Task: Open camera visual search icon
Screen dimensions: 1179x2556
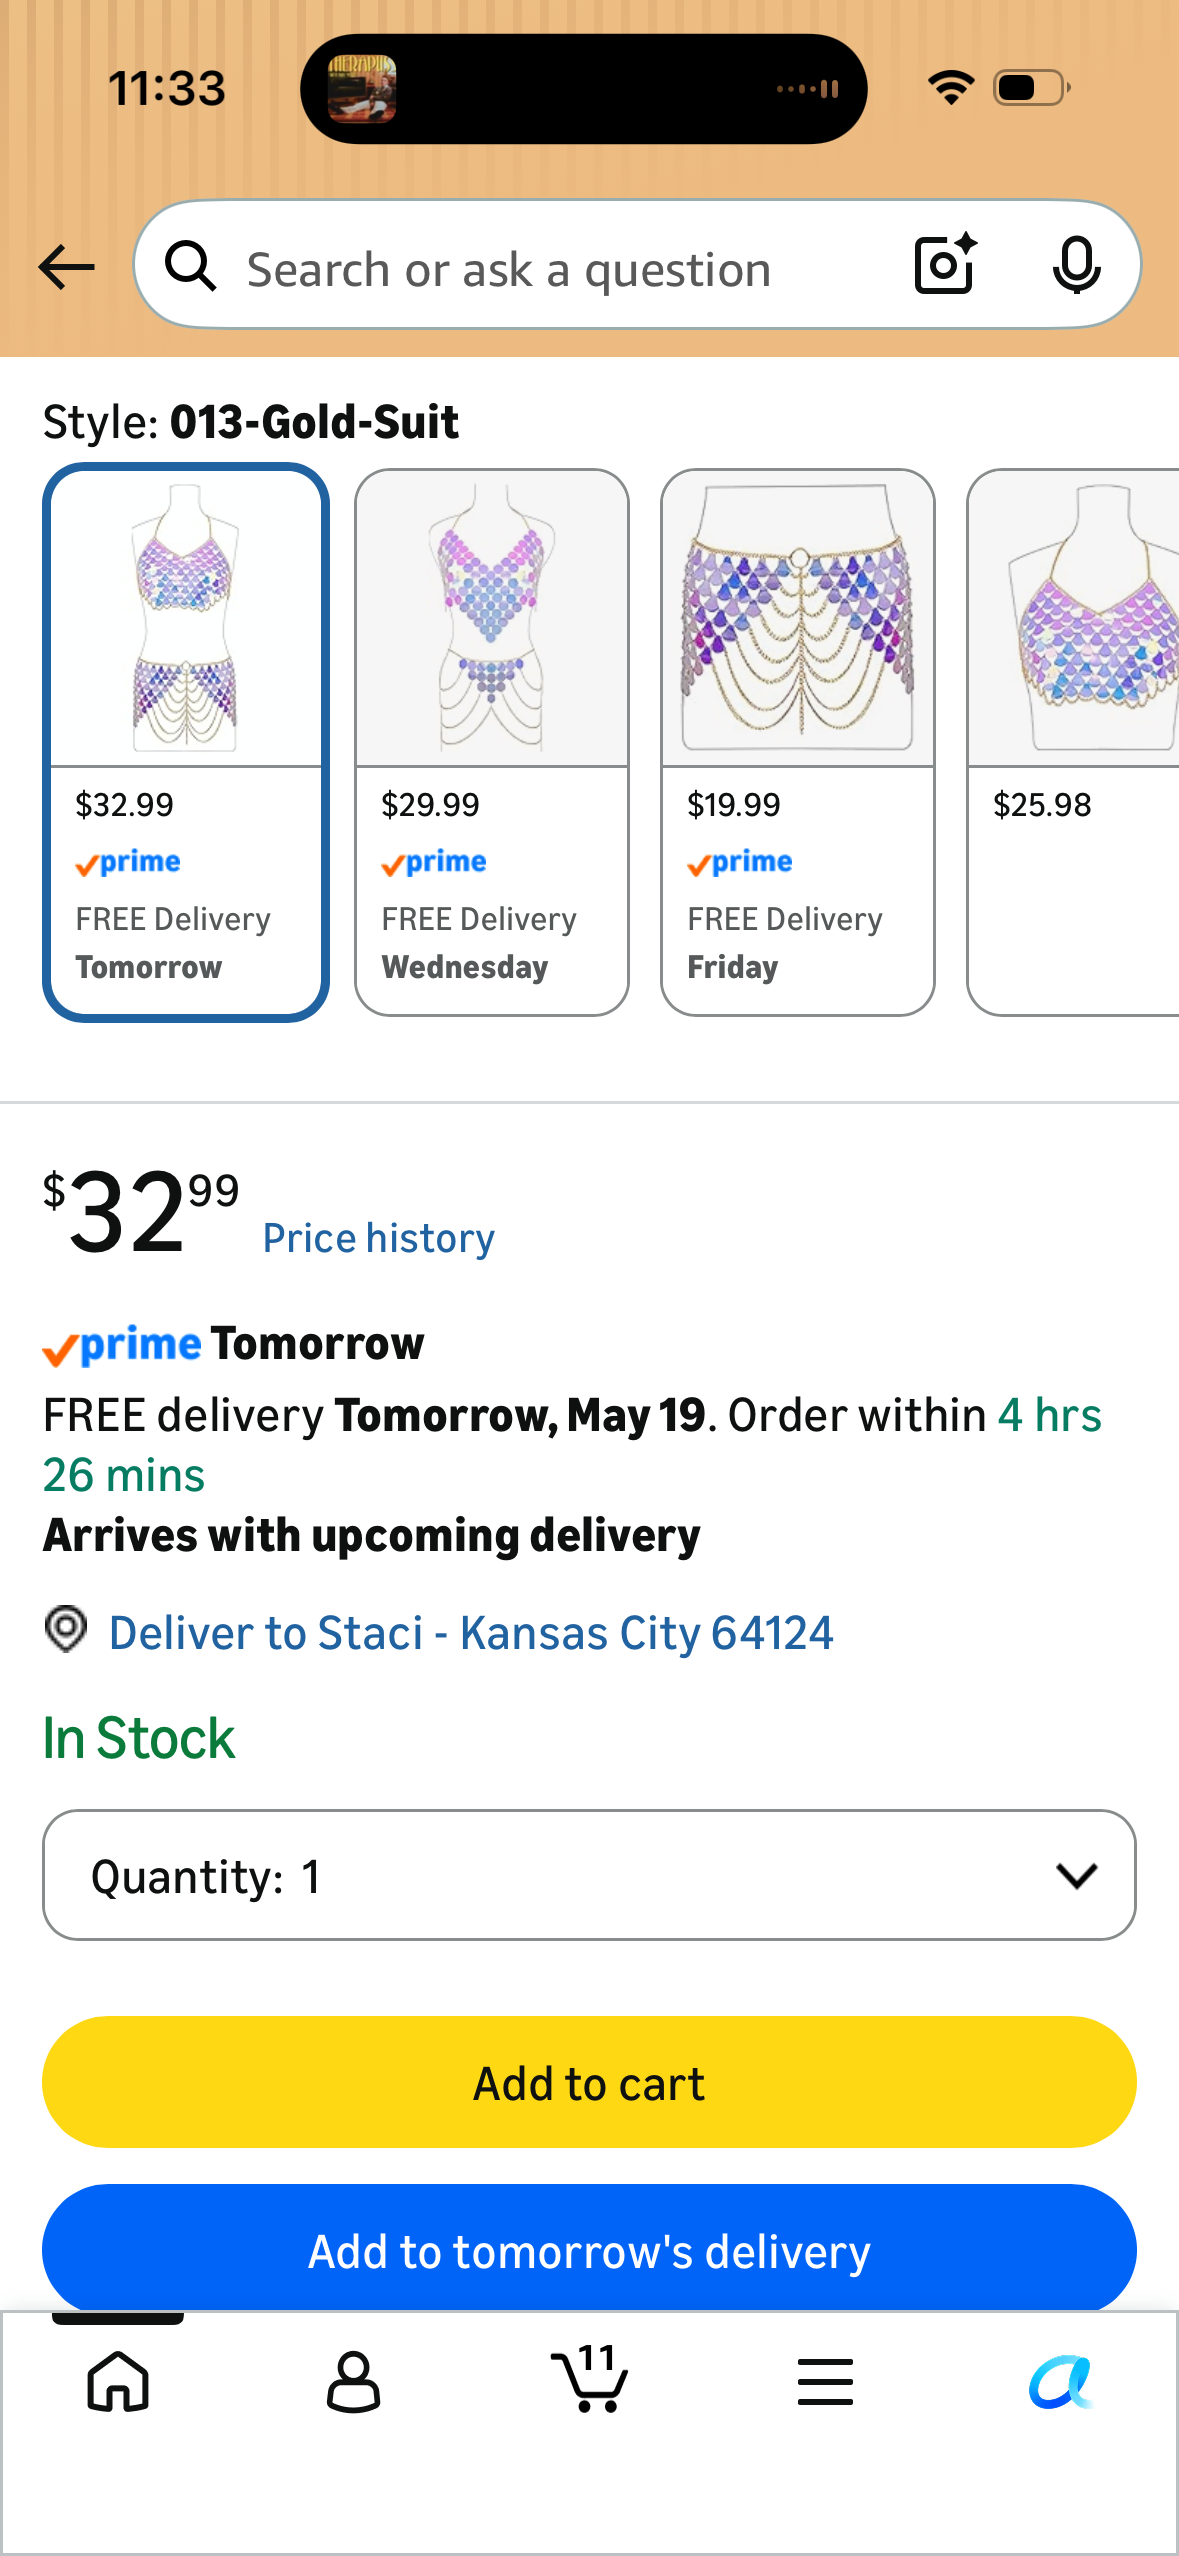Action: point(945,264)
